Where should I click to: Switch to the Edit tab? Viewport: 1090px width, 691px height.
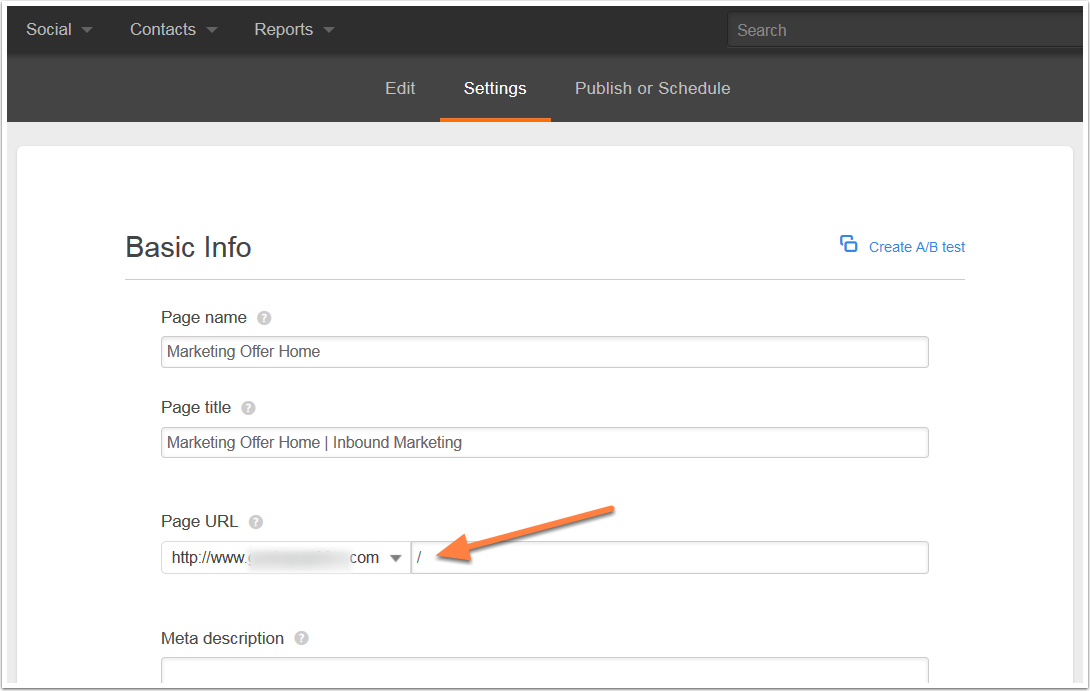point(400,88)
